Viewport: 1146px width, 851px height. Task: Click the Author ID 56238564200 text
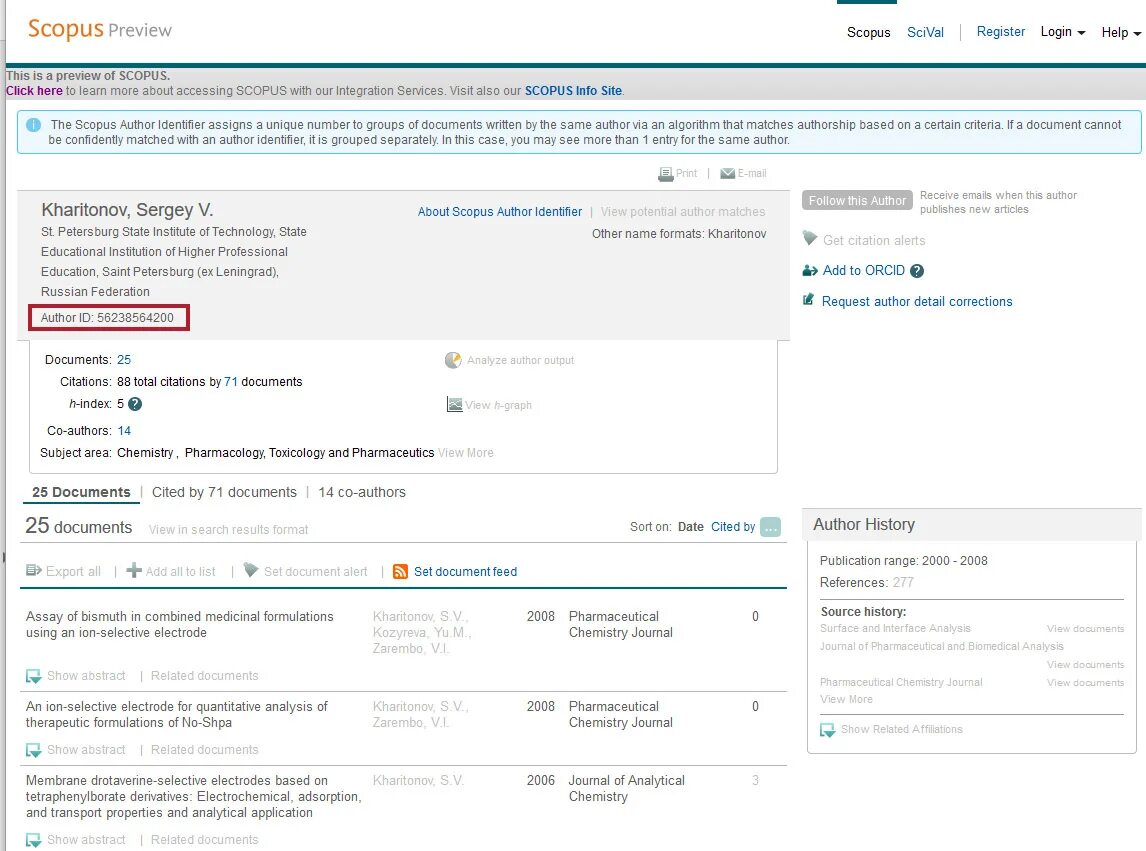point(107,317)
